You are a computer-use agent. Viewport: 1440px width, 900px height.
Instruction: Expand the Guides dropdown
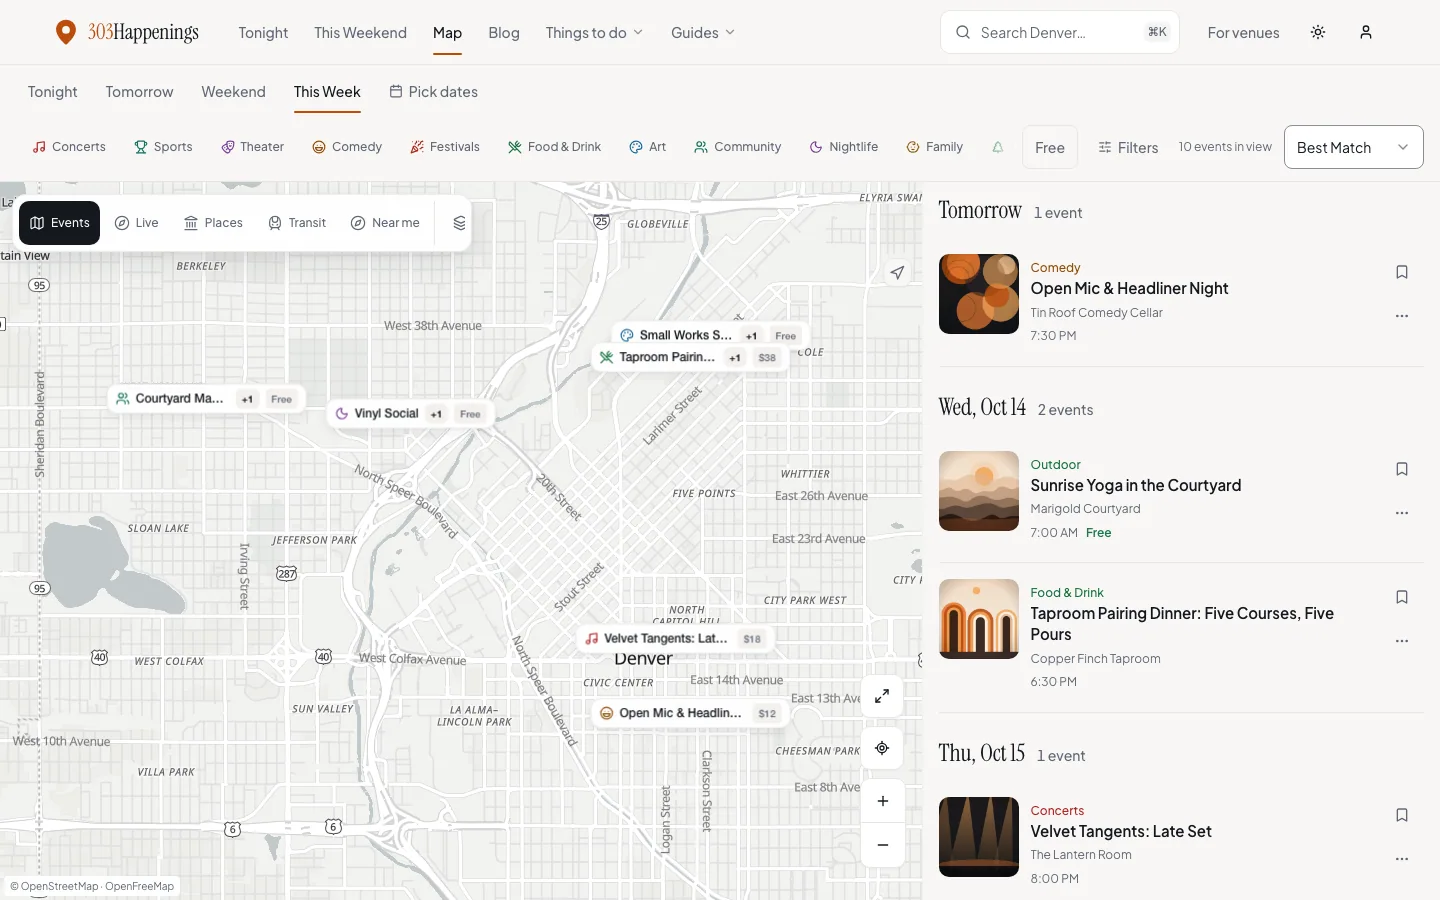pos(703,32)
